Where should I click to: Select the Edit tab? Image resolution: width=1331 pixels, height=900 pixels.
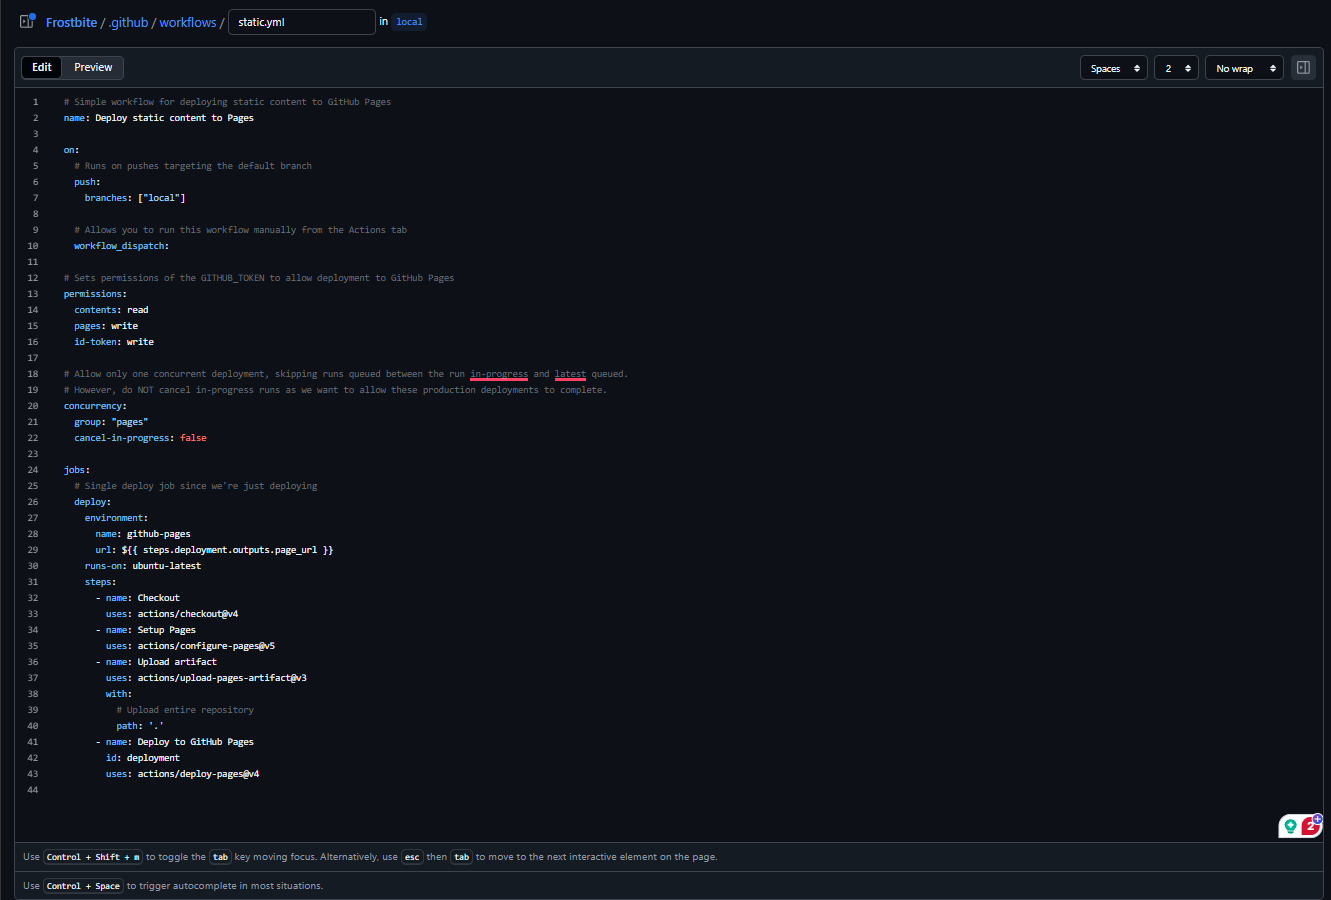(x=42, y=67)
